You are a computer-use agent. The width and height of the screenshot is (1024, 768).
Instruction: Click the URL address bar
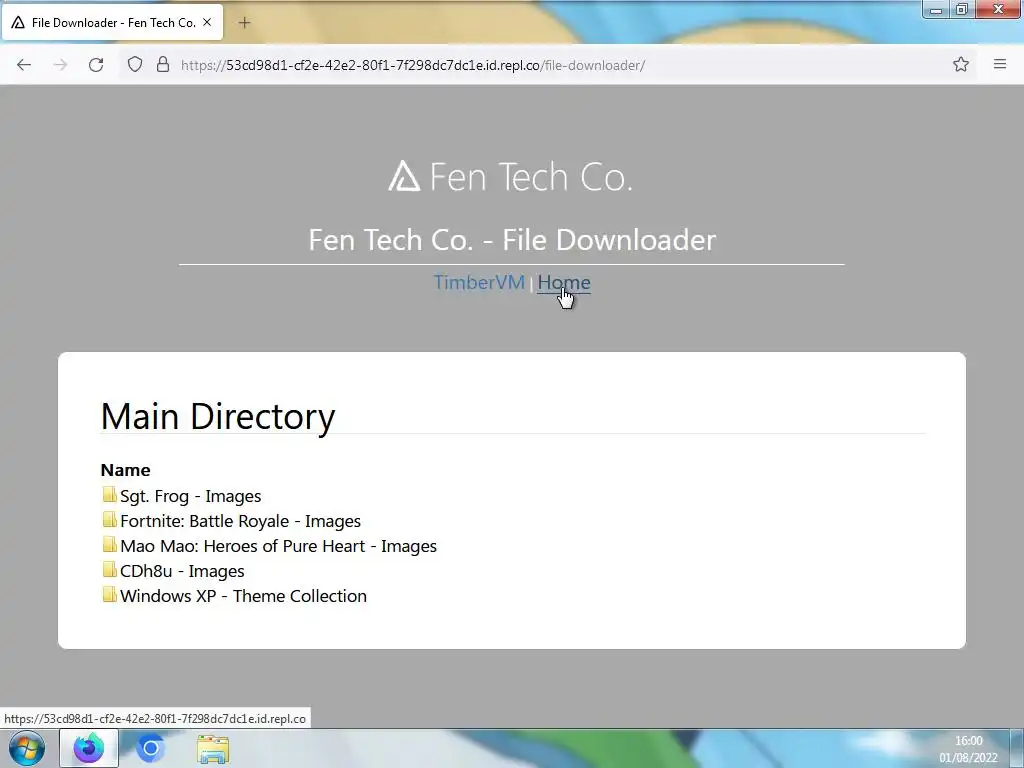549,65
